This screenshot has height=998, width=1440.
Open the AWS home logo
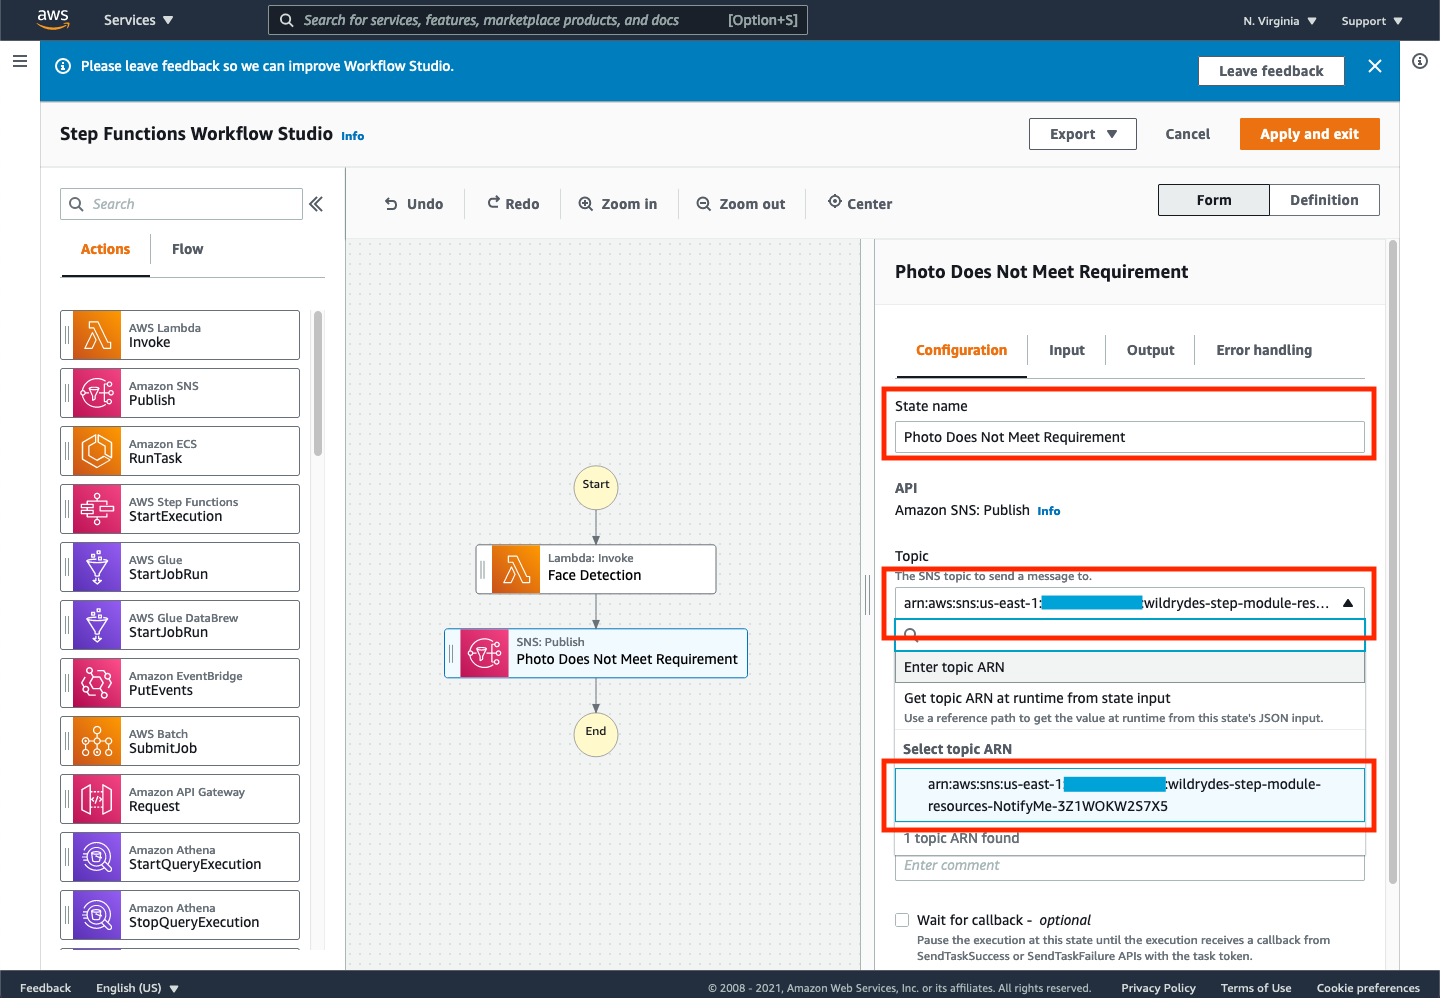pos(52,20)
